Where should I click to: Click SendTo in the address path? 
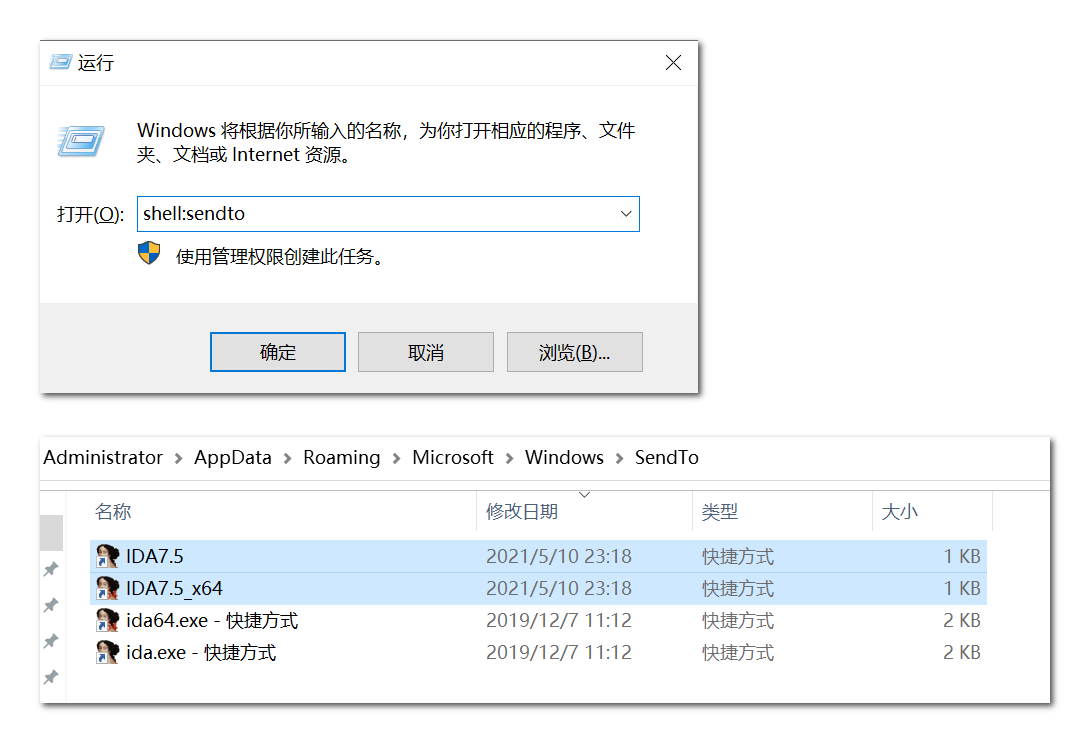tap(667, 457)
